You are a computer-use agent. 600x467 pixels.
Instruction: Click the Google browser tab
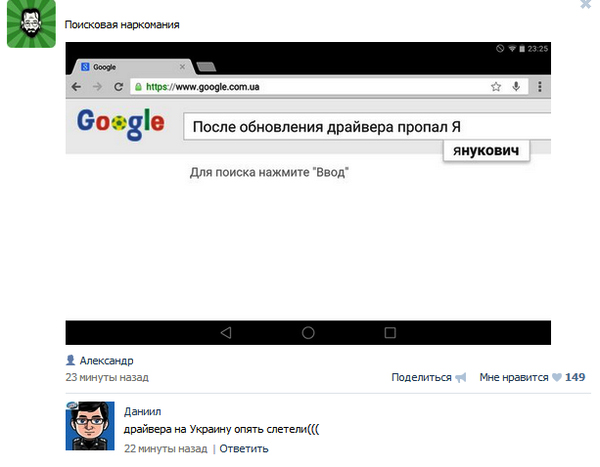(x=132, y=67)
